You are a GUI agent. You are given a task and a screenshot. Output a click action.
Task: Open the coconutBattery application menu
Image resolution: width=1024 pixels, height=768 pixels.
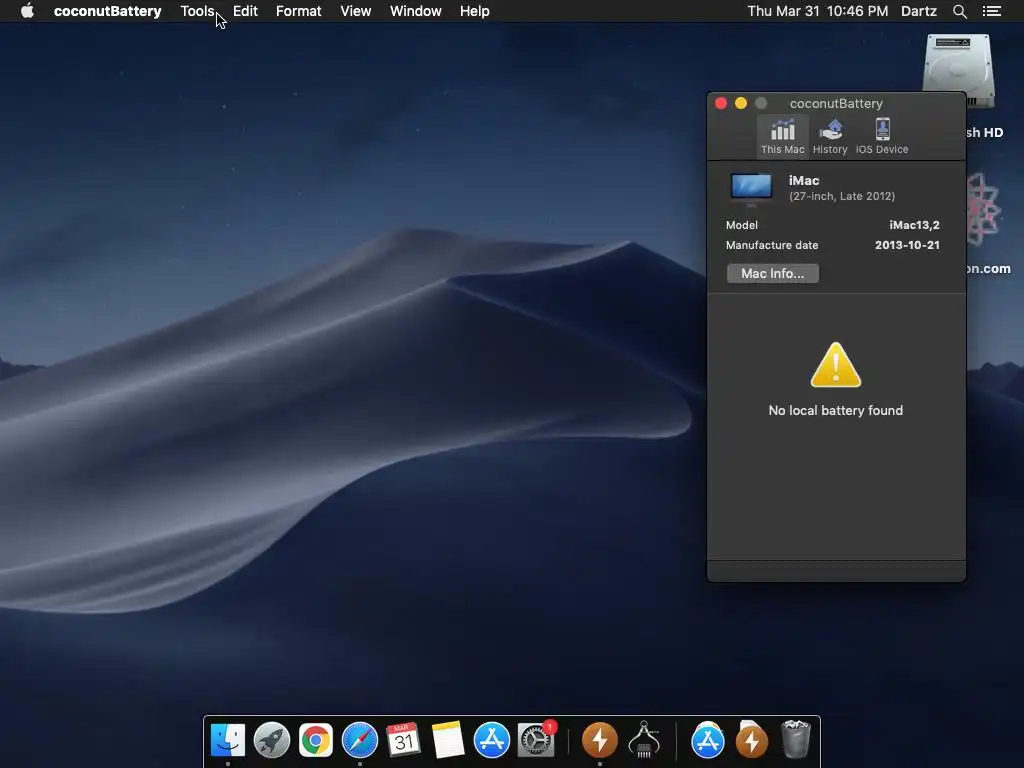pos(107,11)
